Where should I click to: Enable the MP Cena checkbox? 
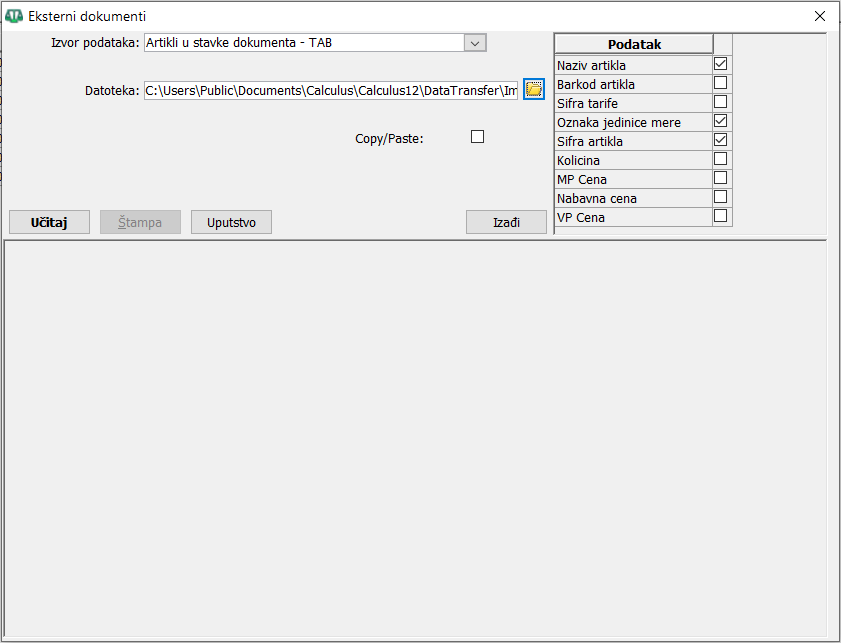(720, 178)
